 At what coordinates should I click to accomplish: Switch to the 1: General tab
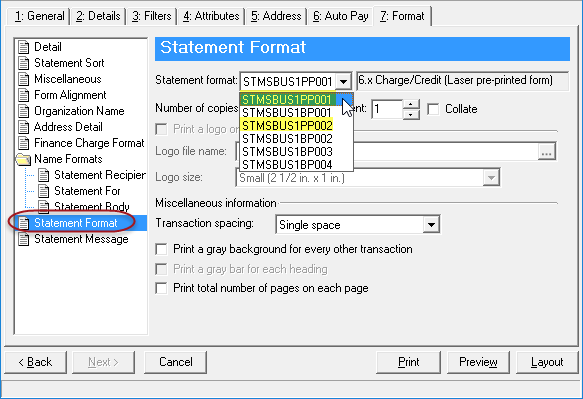coord(39,16)
